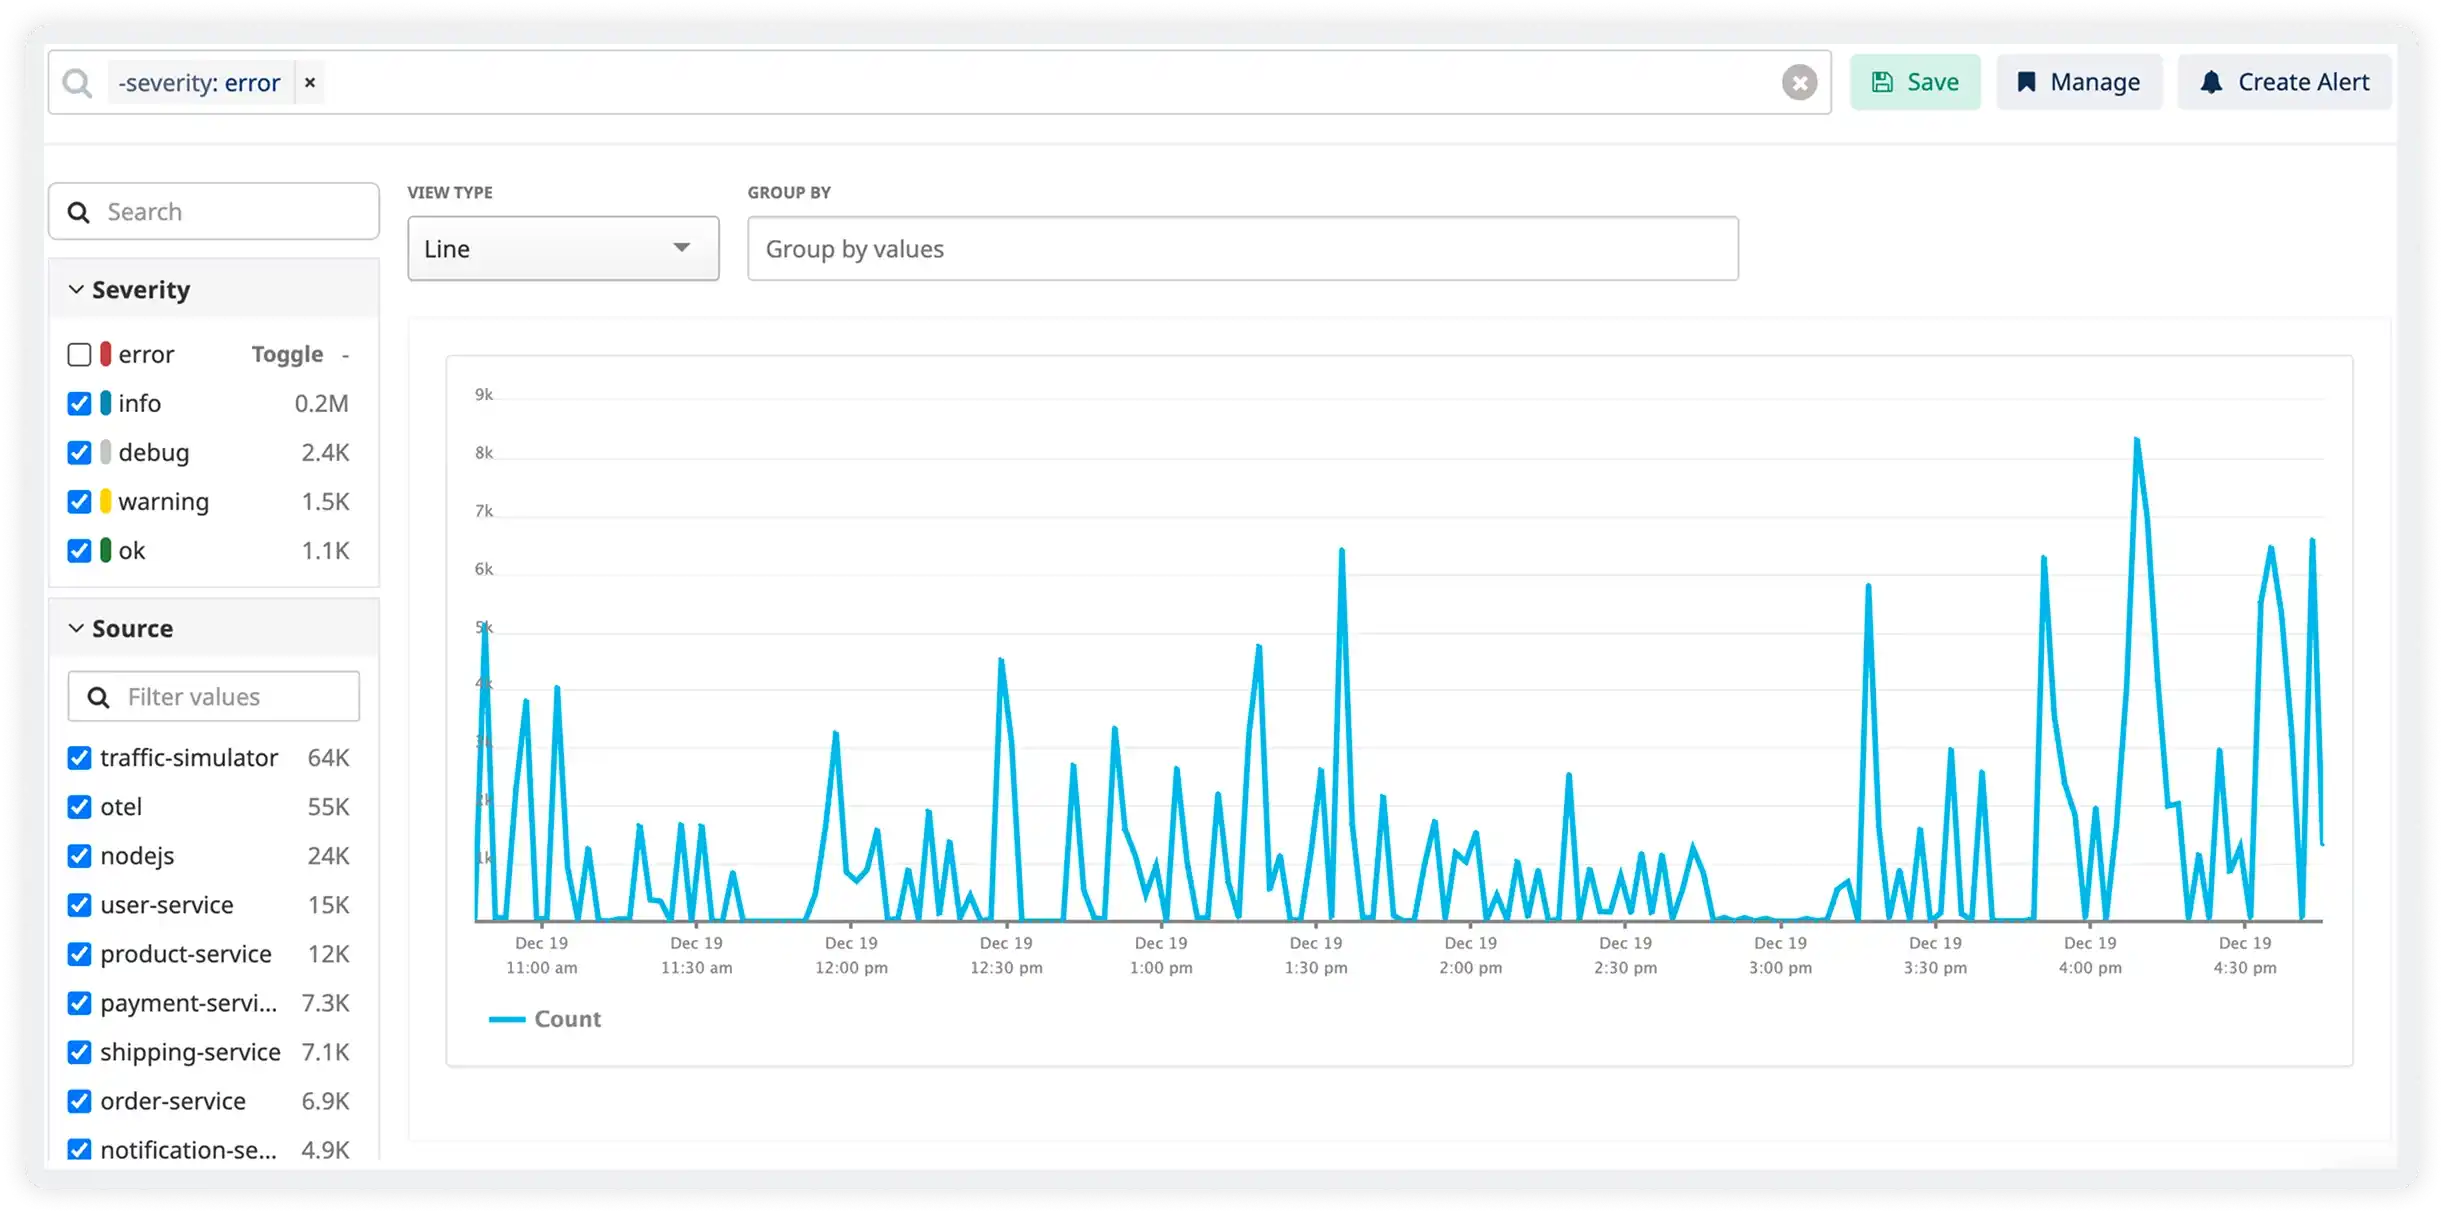Disable the traffic-simulator source checkbox
Screen dimensions: 2444x1214
[79, 757]
